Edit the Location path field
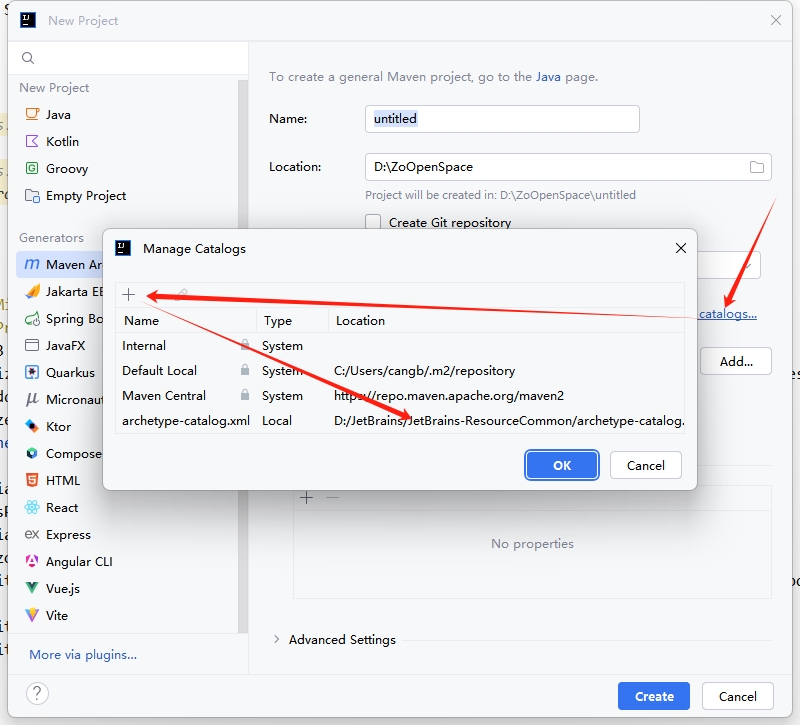The image size is (800, 725). pos(568,167)
